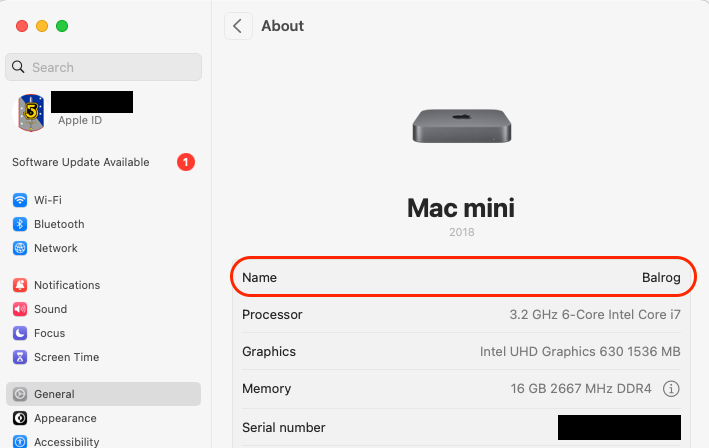Click the Name row label
This screenshot has height=448, width=709.
259,277
